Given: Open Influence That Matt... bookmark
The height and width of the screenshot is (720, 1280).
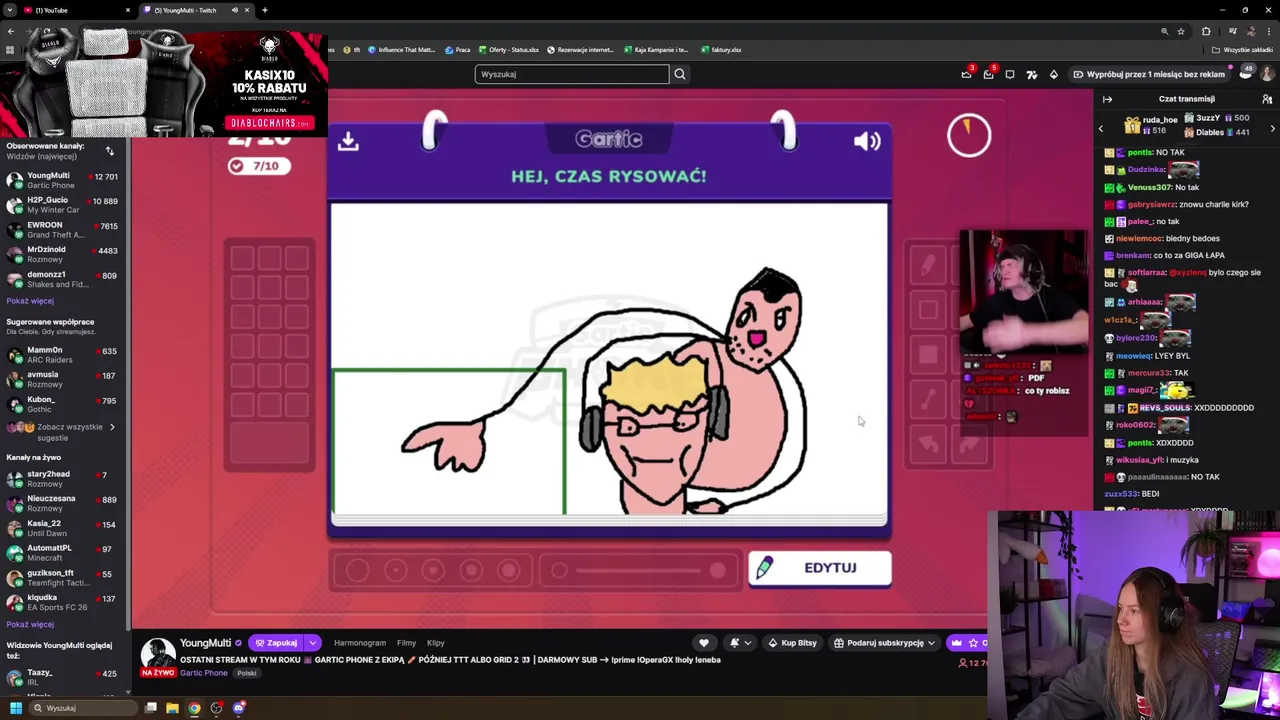Looking at the screenshot, I should (401, 50).
